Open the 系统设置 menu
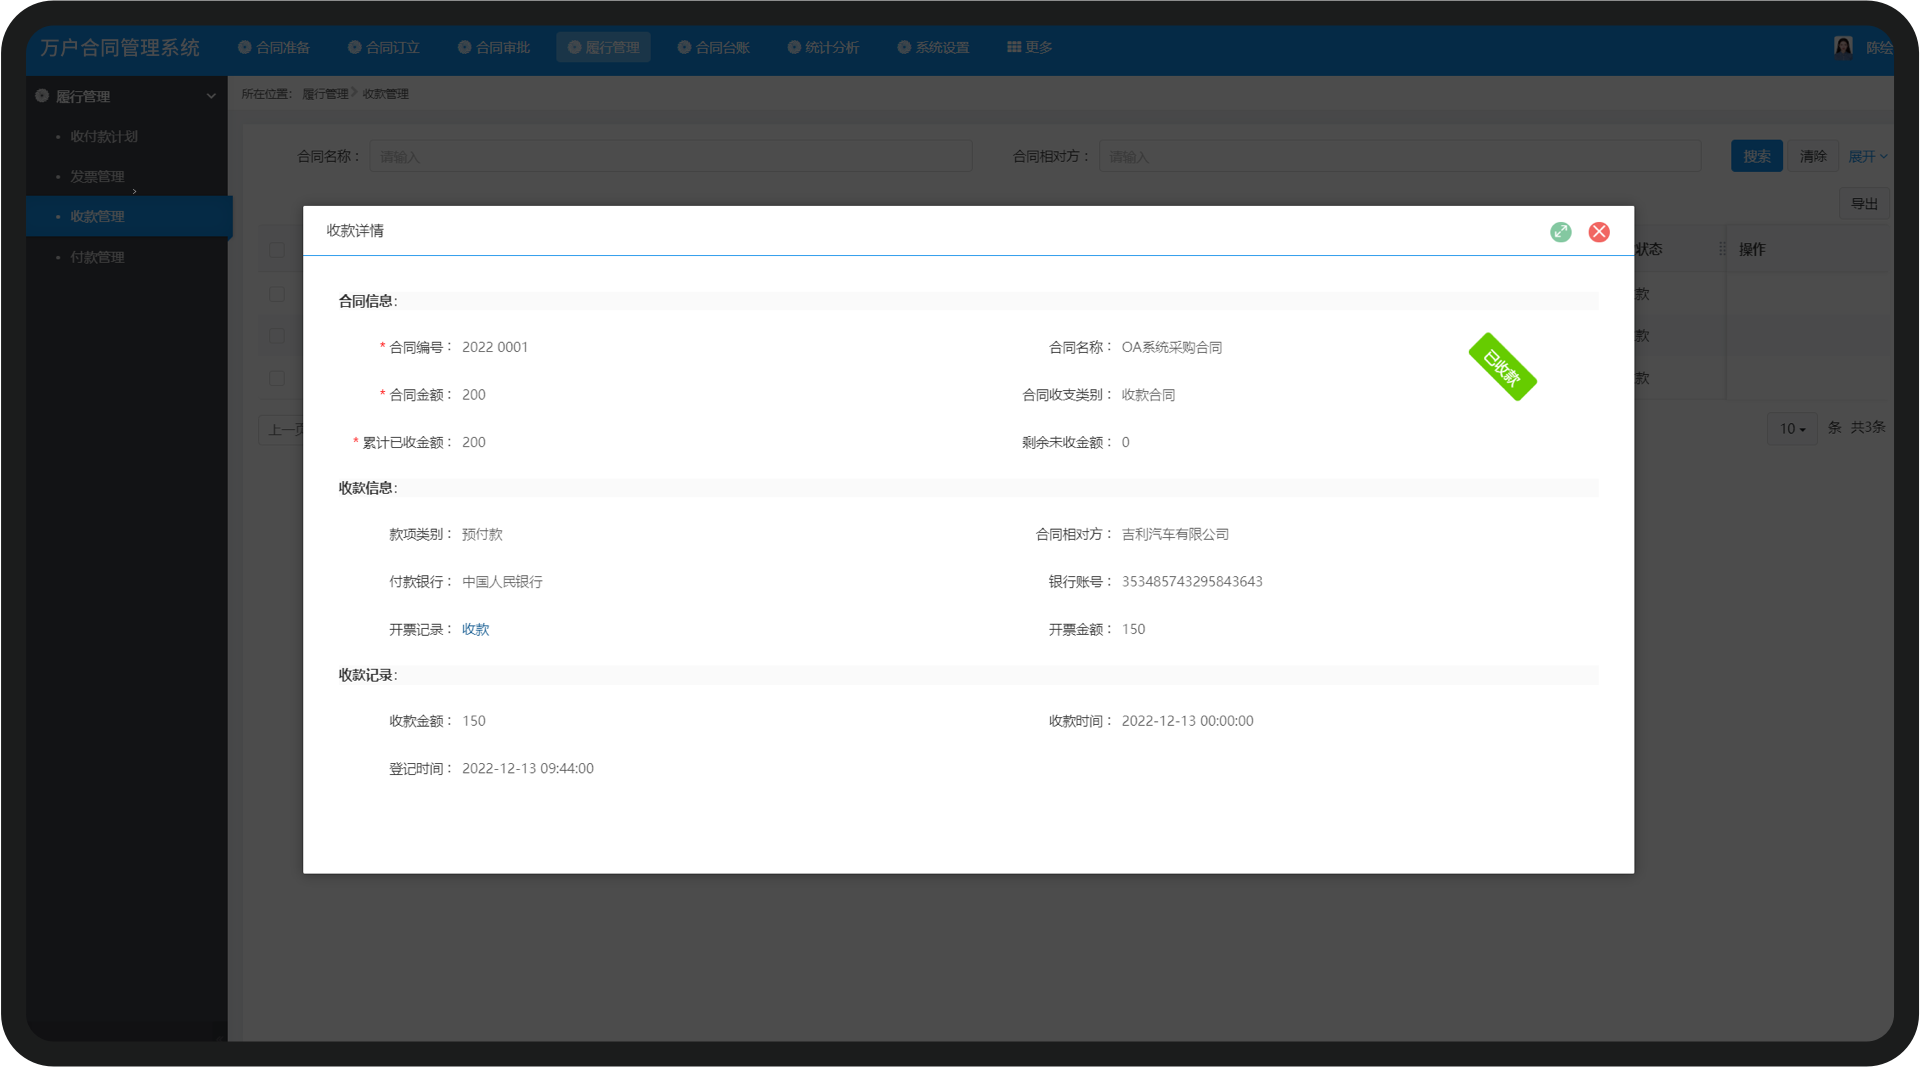Image resolution: width=1920 pixels, height=1067 pixels. 933,47
